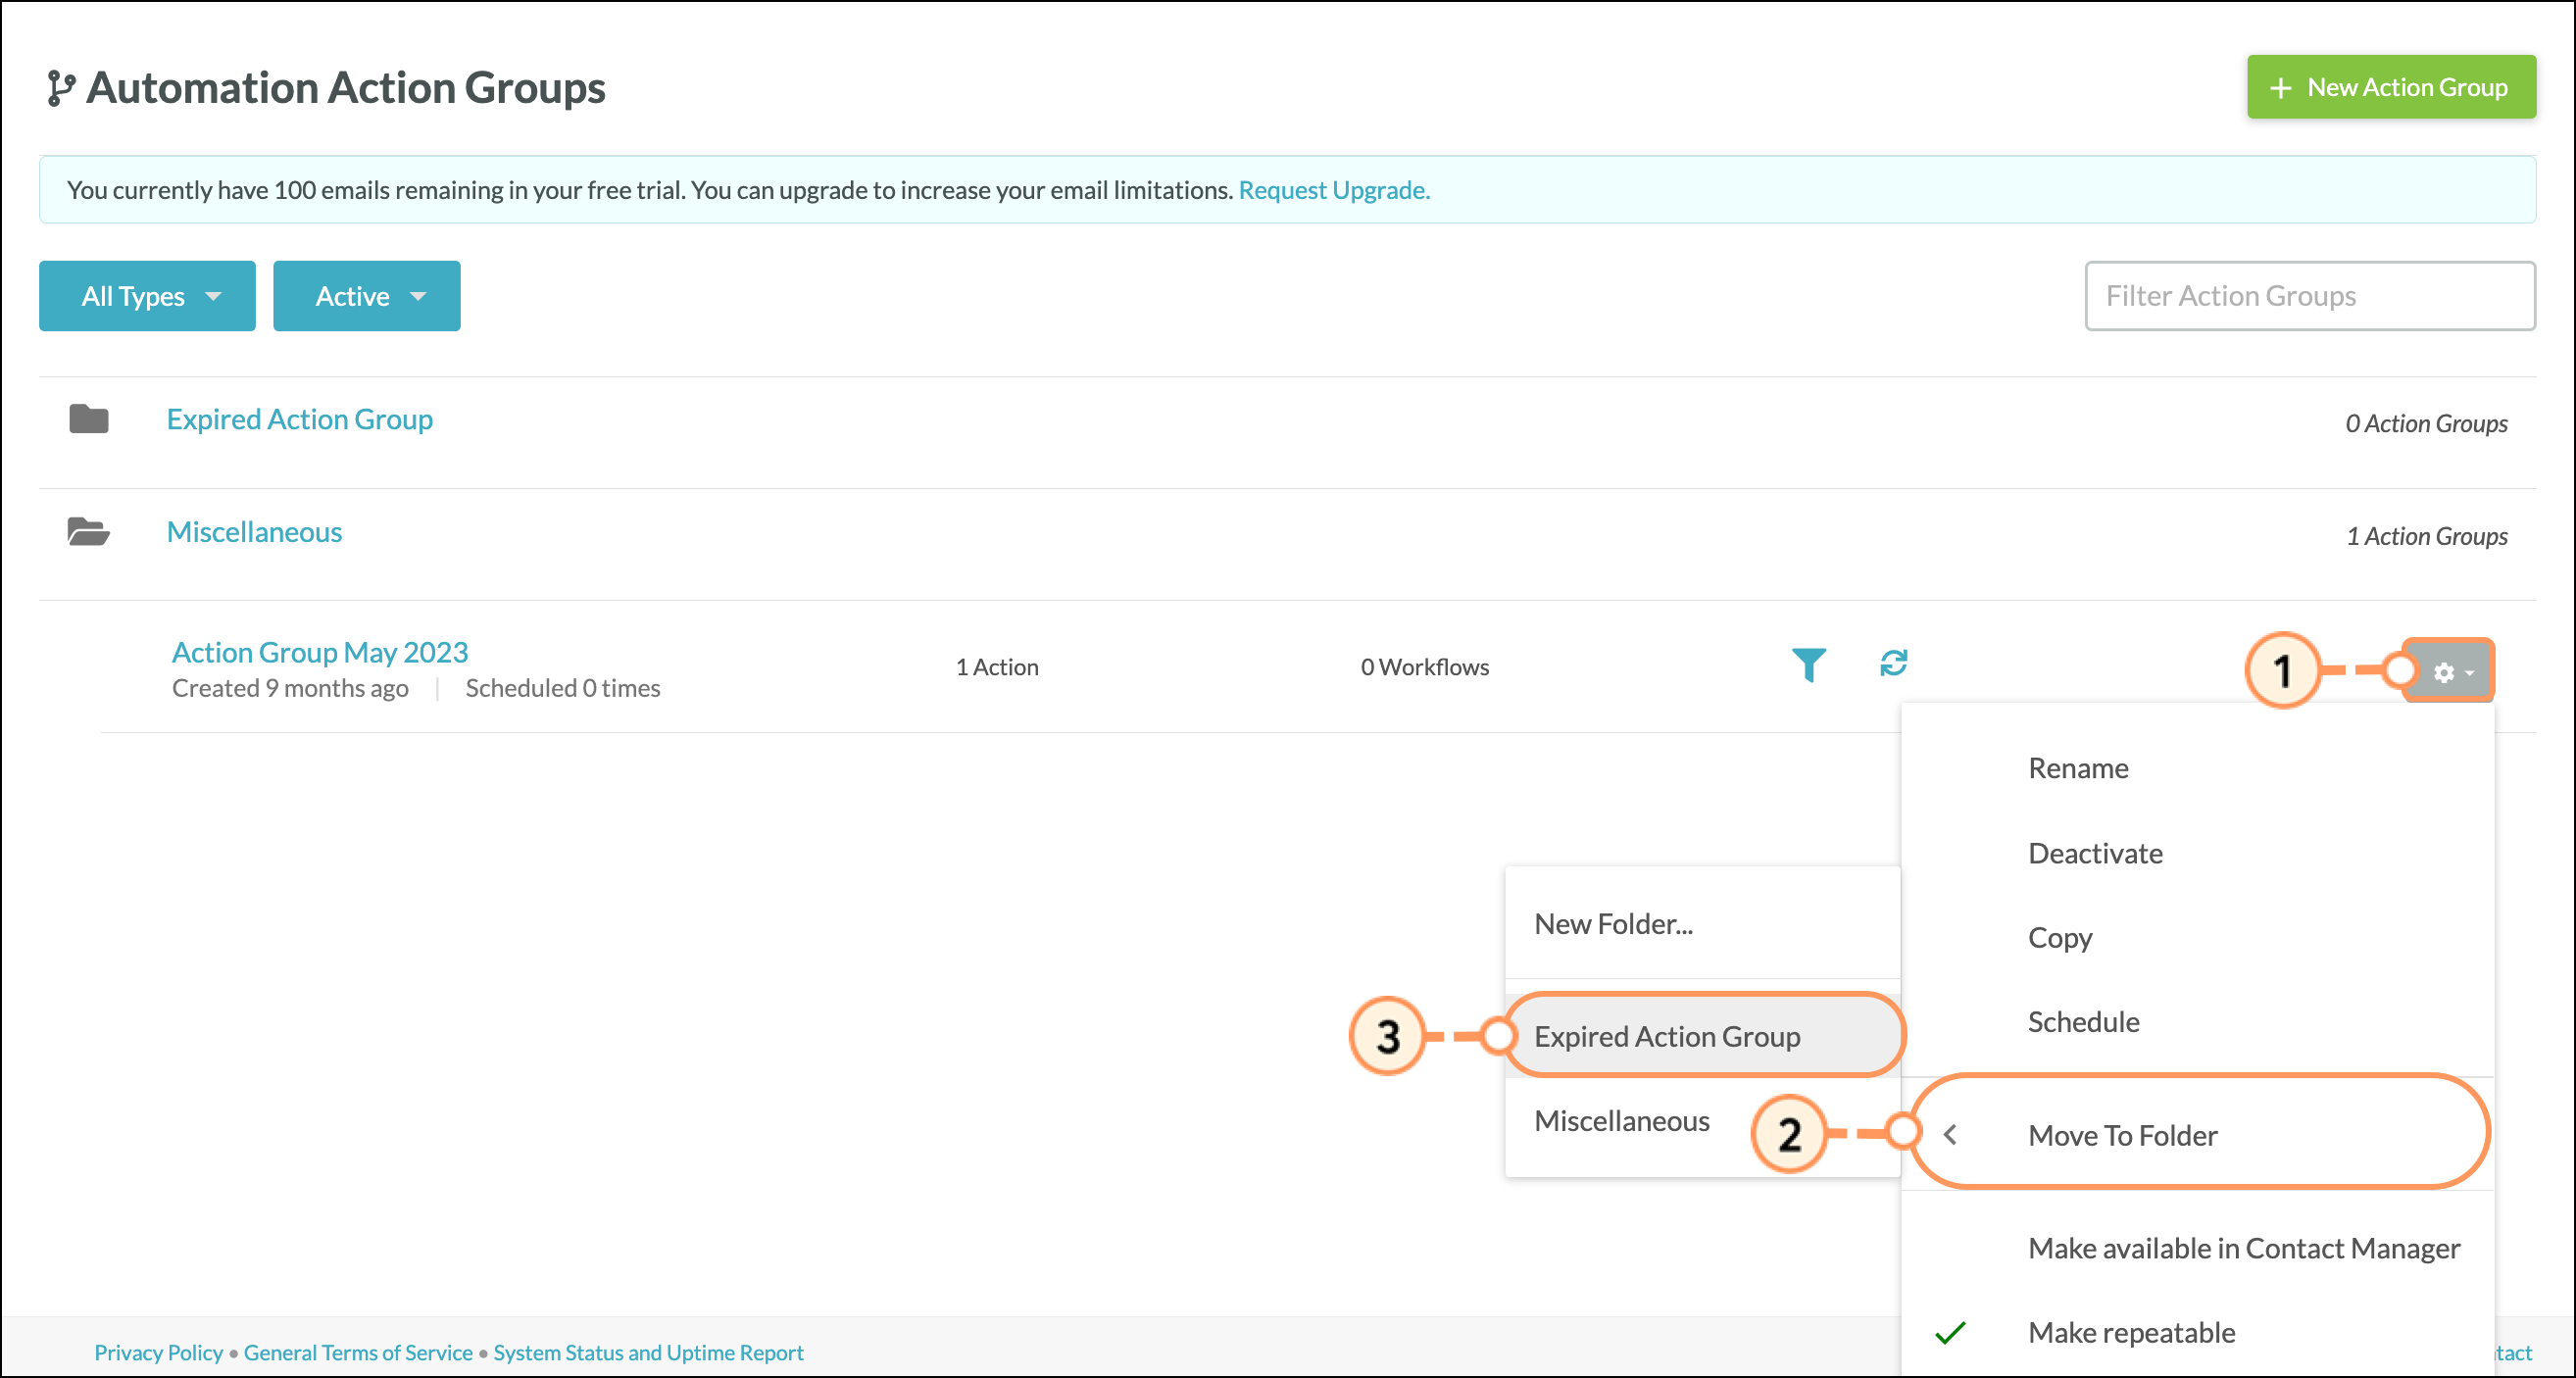The image size is (2576, 1378).
Task: Click the Filter Action Groups input field
Action: click(2309, 296)
